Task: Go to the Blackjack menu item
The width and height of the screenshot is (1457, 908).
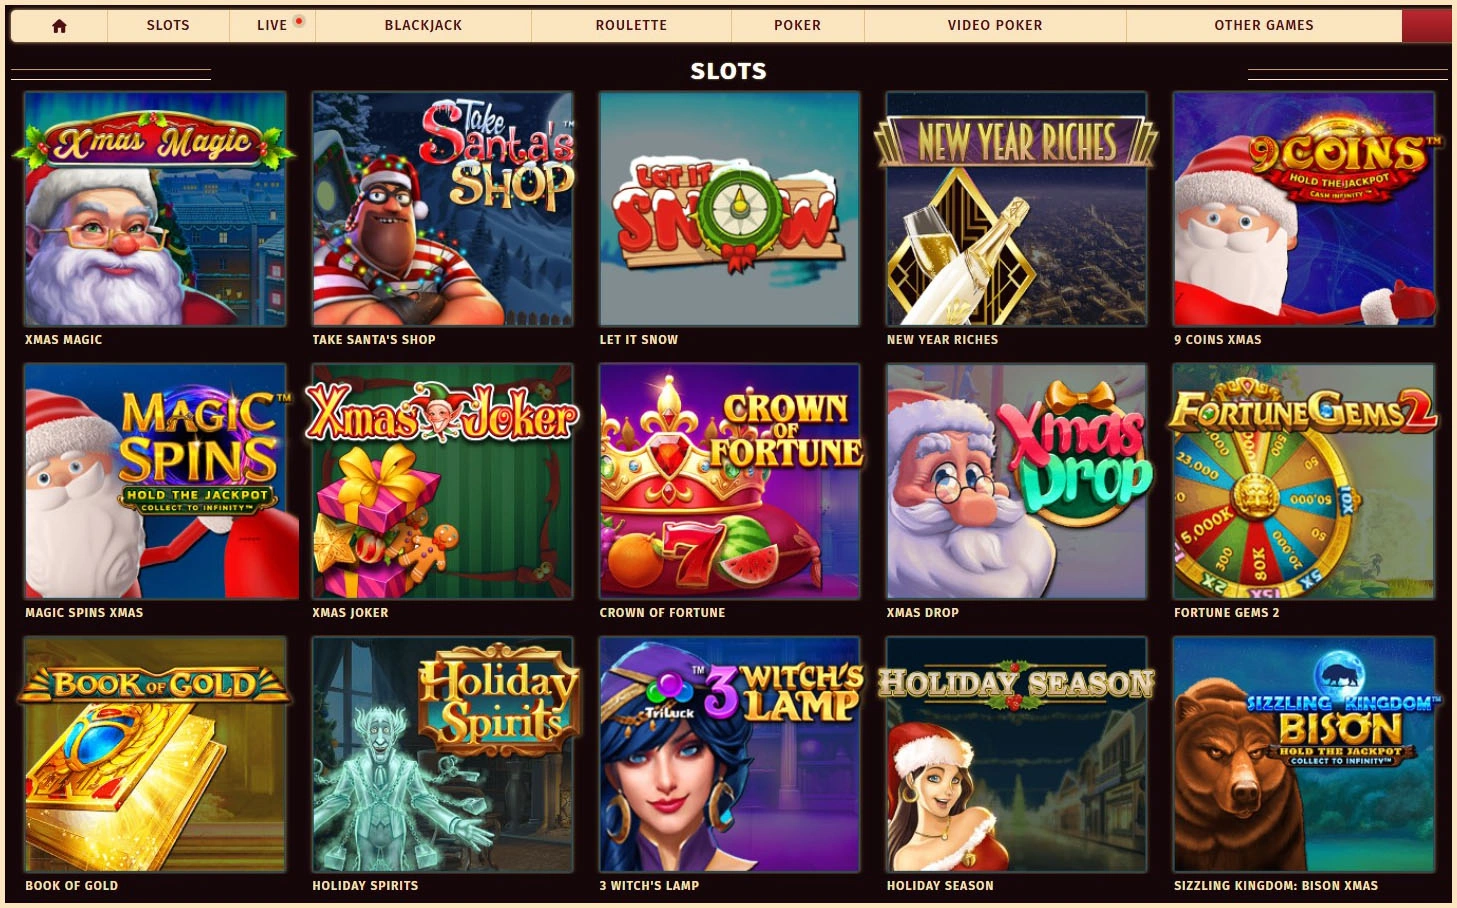Action: [x=423, y=26]
